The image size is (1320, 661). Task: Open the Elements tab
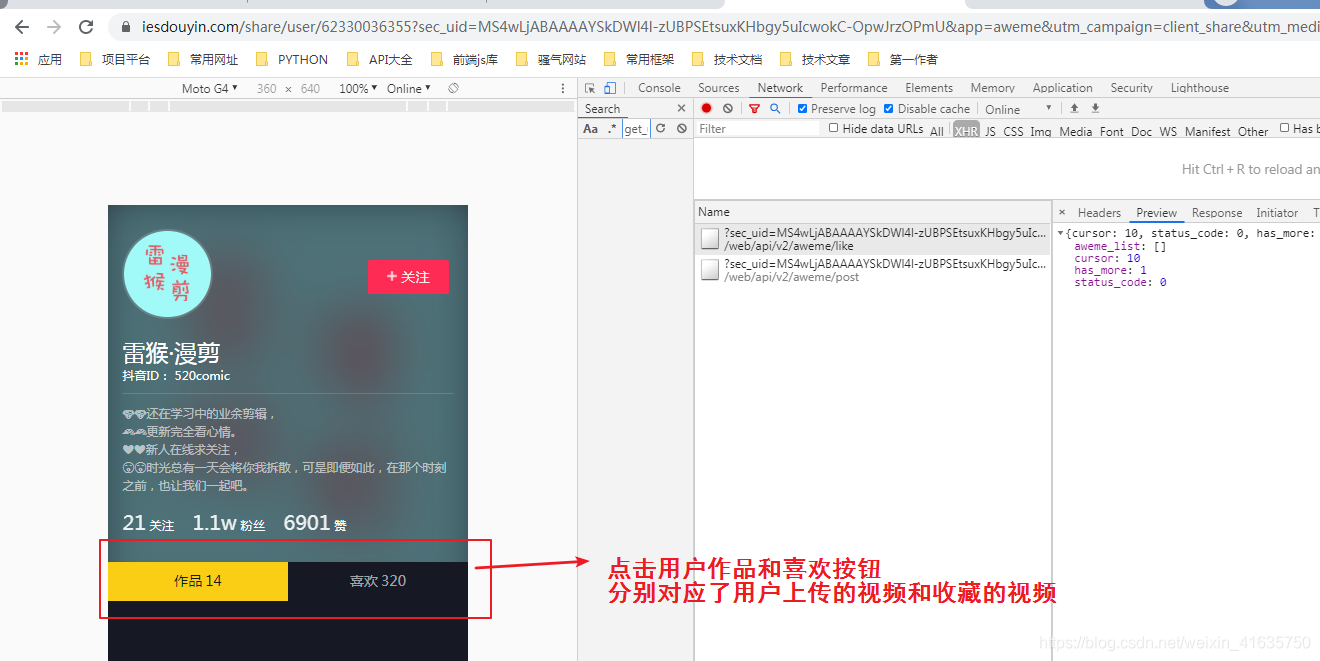click(x=929, y=88)
